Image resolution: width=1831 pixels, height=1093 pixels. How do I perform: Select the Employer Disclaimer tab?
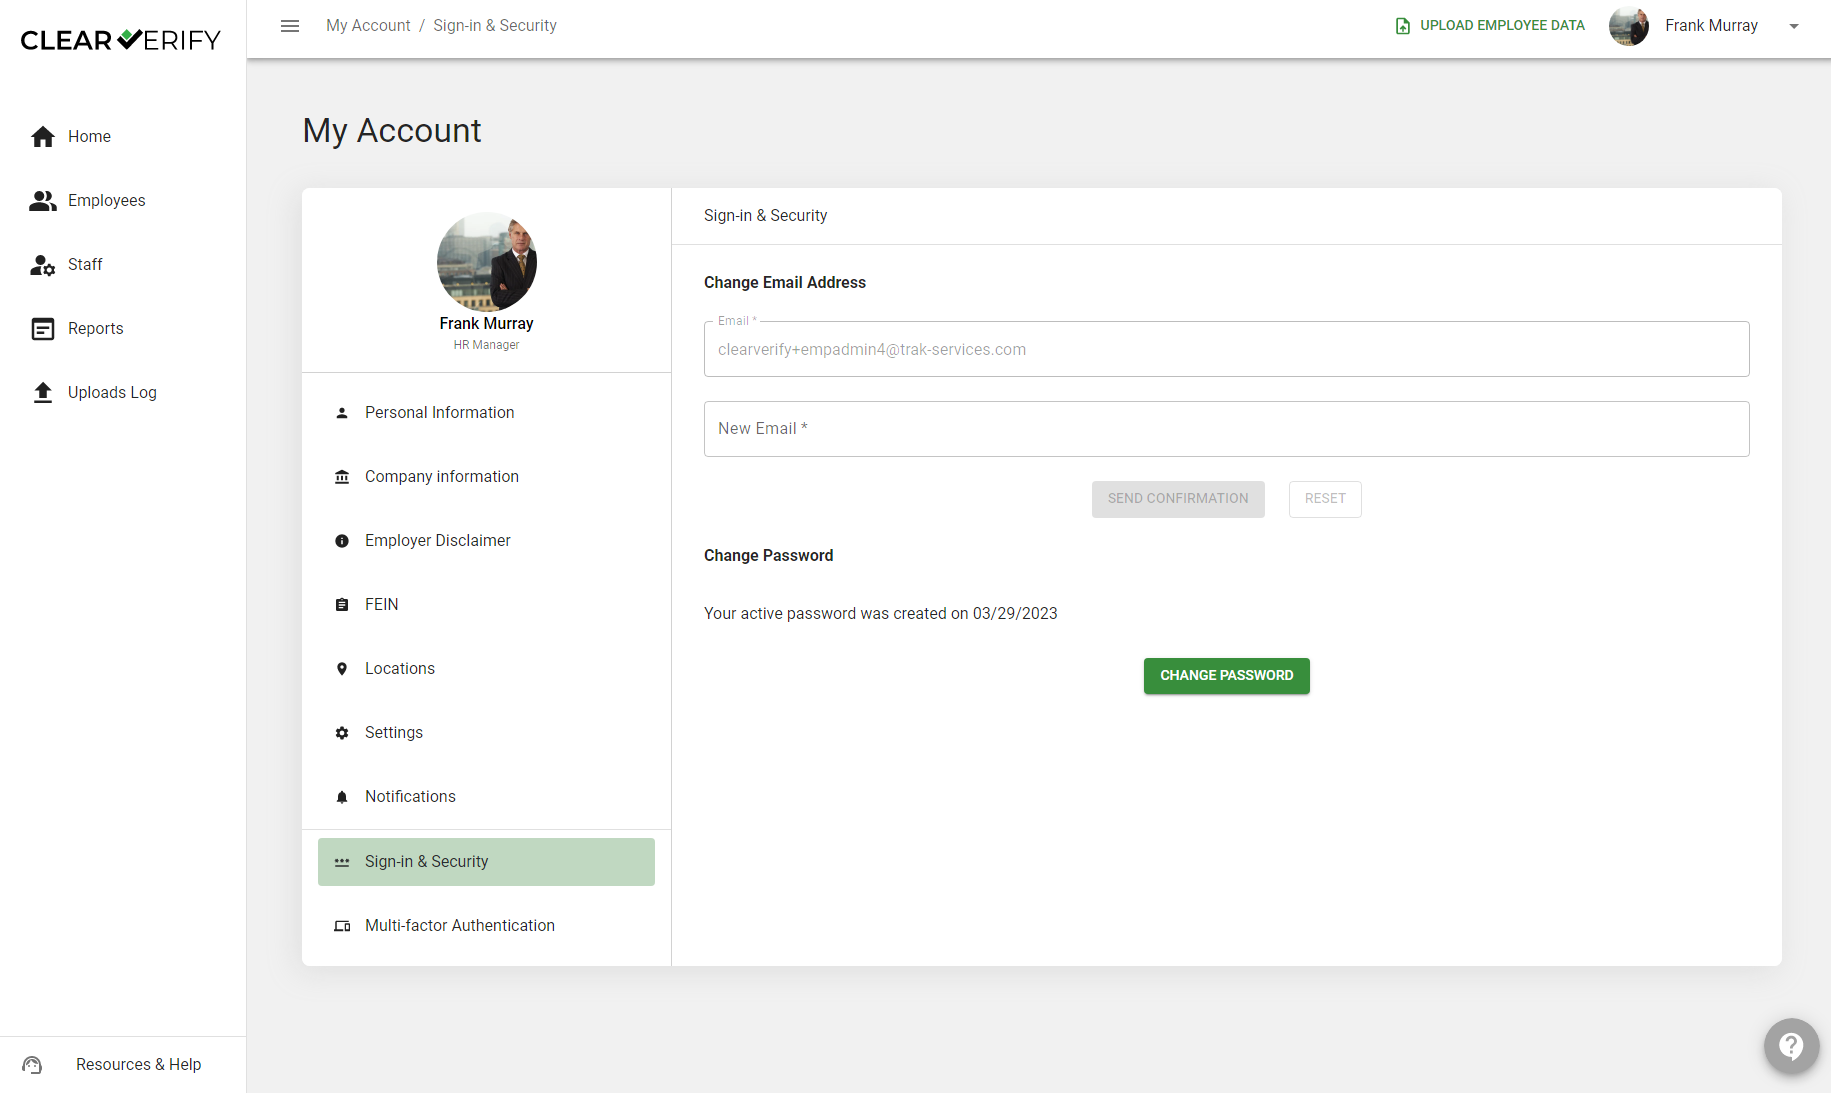(x=486, y=541)
